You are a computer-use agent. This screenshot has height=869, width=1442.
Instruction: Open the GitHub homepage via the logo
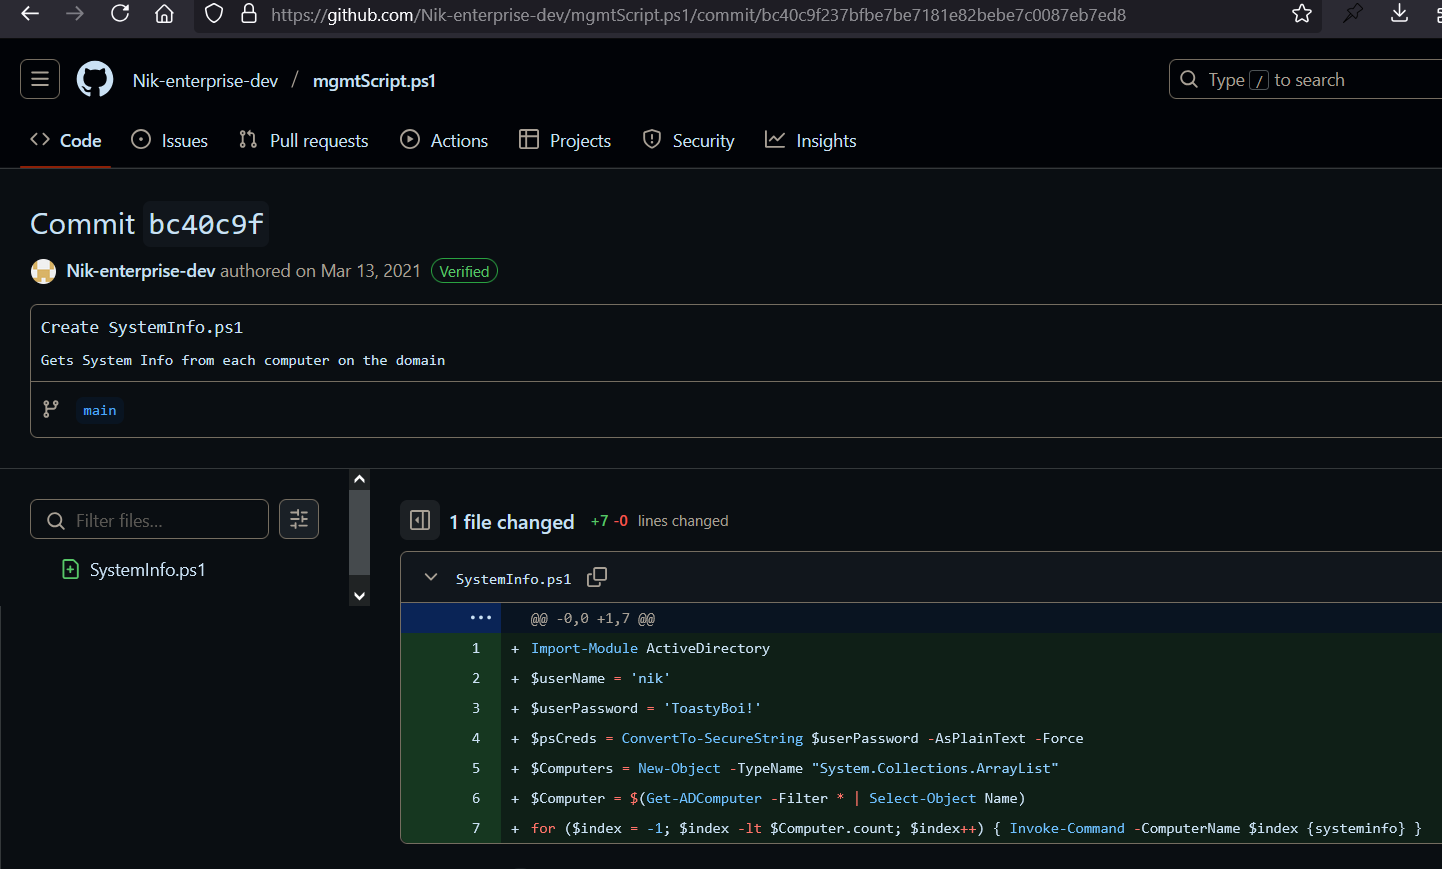[x=94, y=78]
